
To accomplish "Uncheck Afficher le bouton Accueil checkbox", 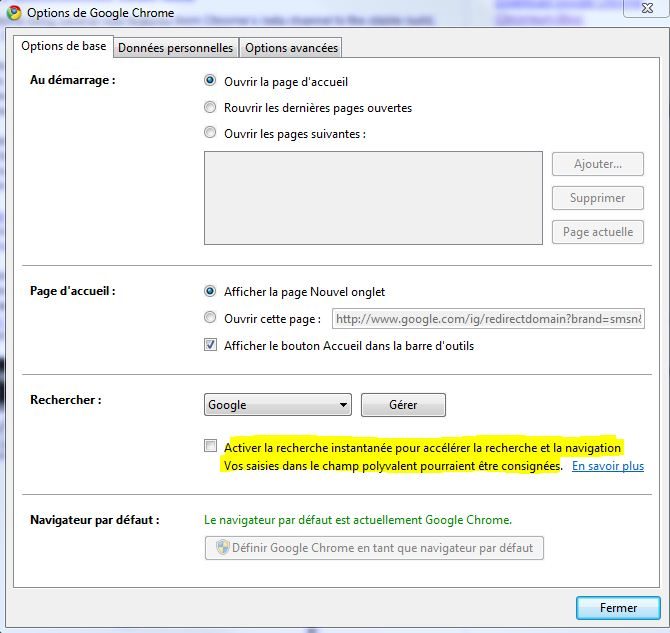I will click(210, 344).
